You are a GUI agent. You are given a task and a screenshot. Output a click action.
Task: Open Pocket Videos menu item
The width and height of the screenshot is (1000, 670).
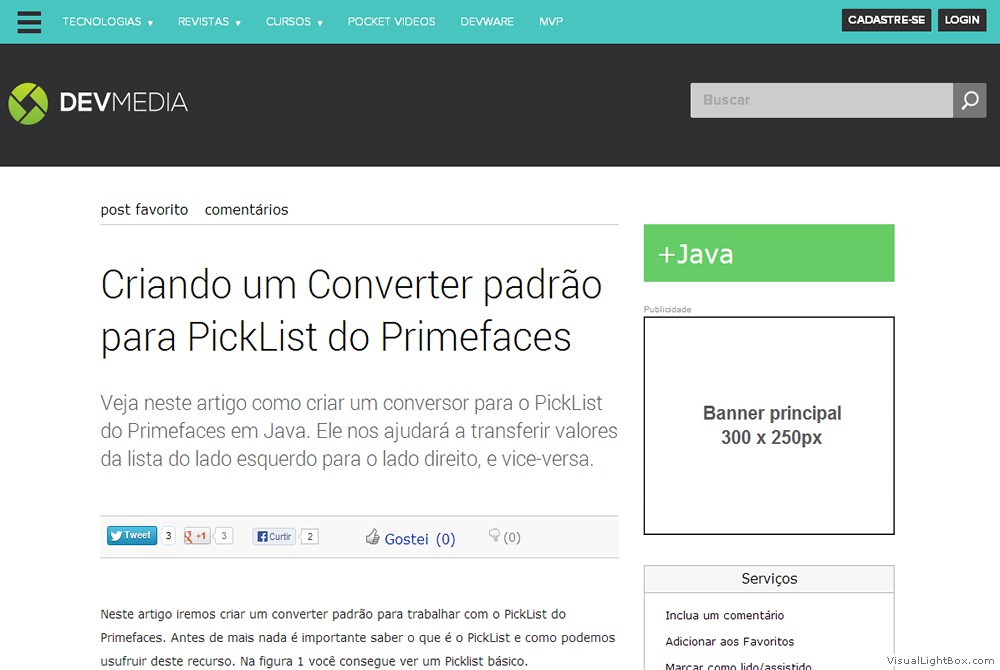click(392, 22)
